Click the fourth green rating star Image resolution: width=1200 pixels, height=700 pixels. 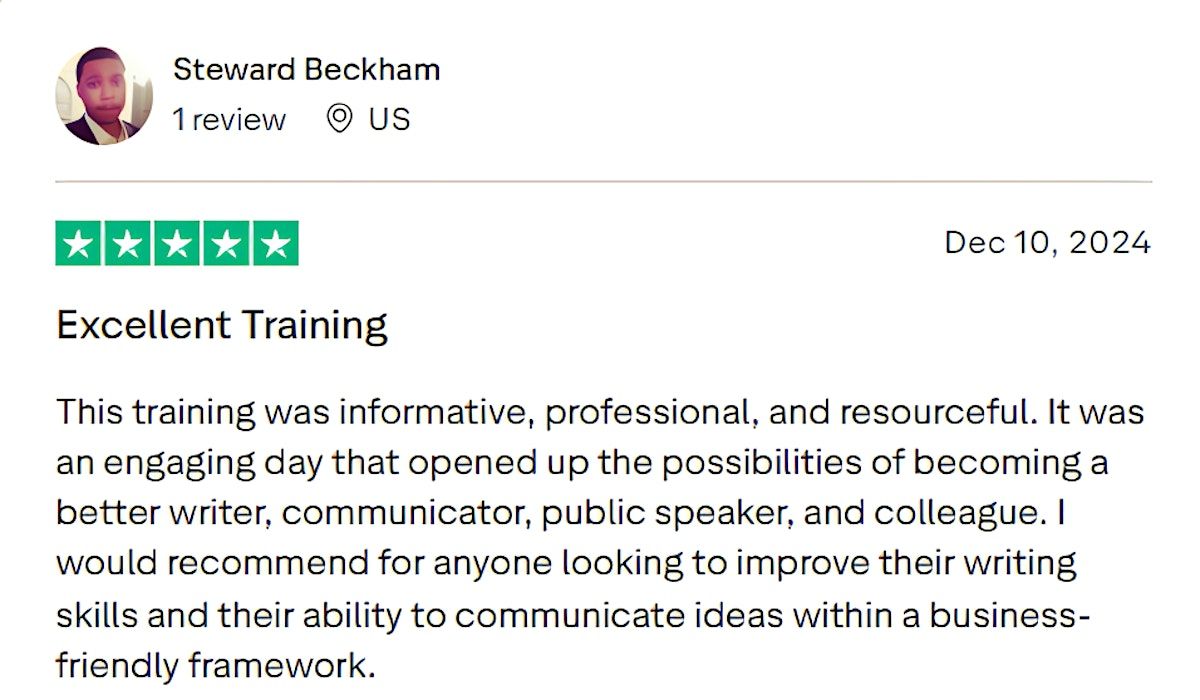[226, 243]
